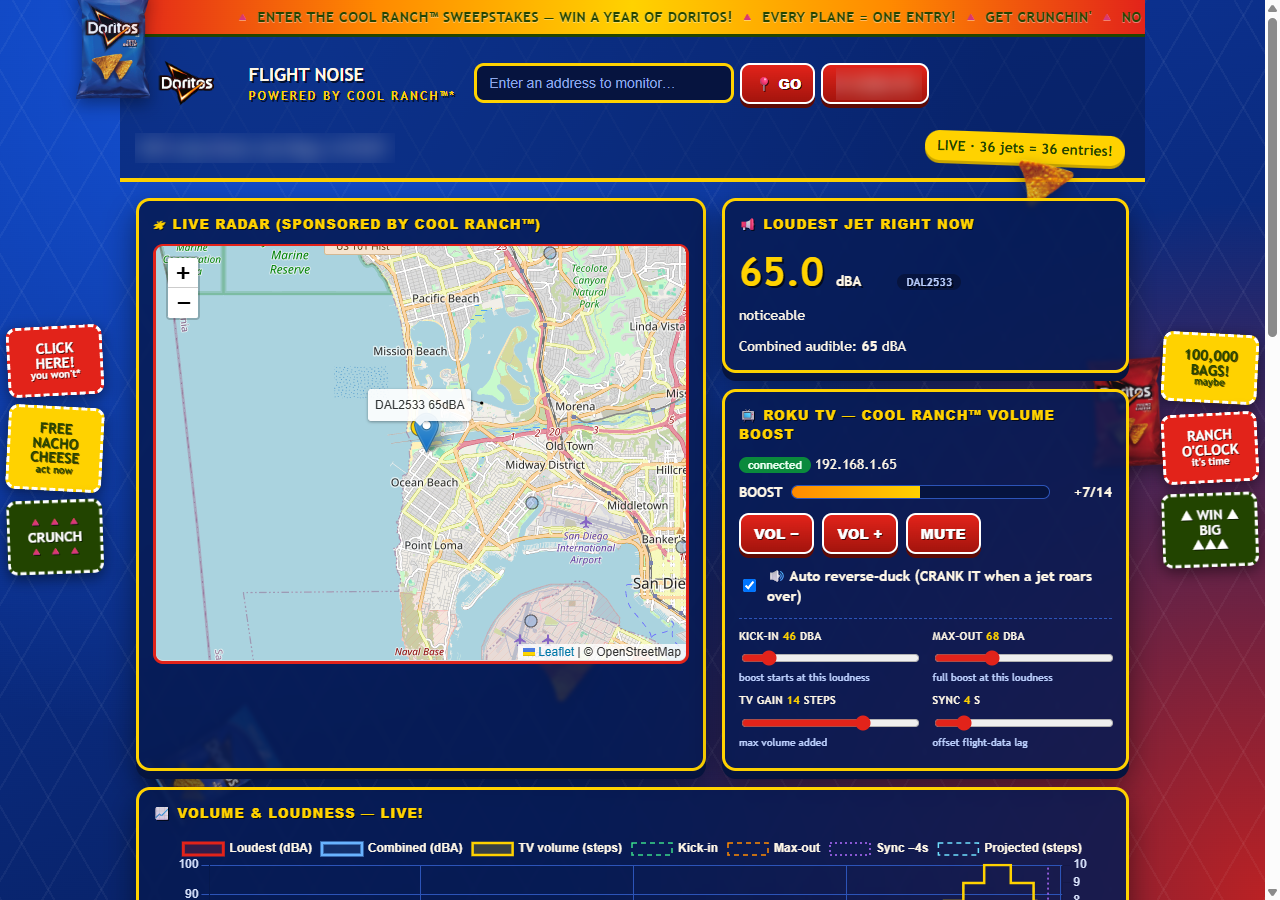This screenshot has width=1280, height=900.
Task: Click the plane icon beside Live Radar heading
Action: (x=159, y=225)
